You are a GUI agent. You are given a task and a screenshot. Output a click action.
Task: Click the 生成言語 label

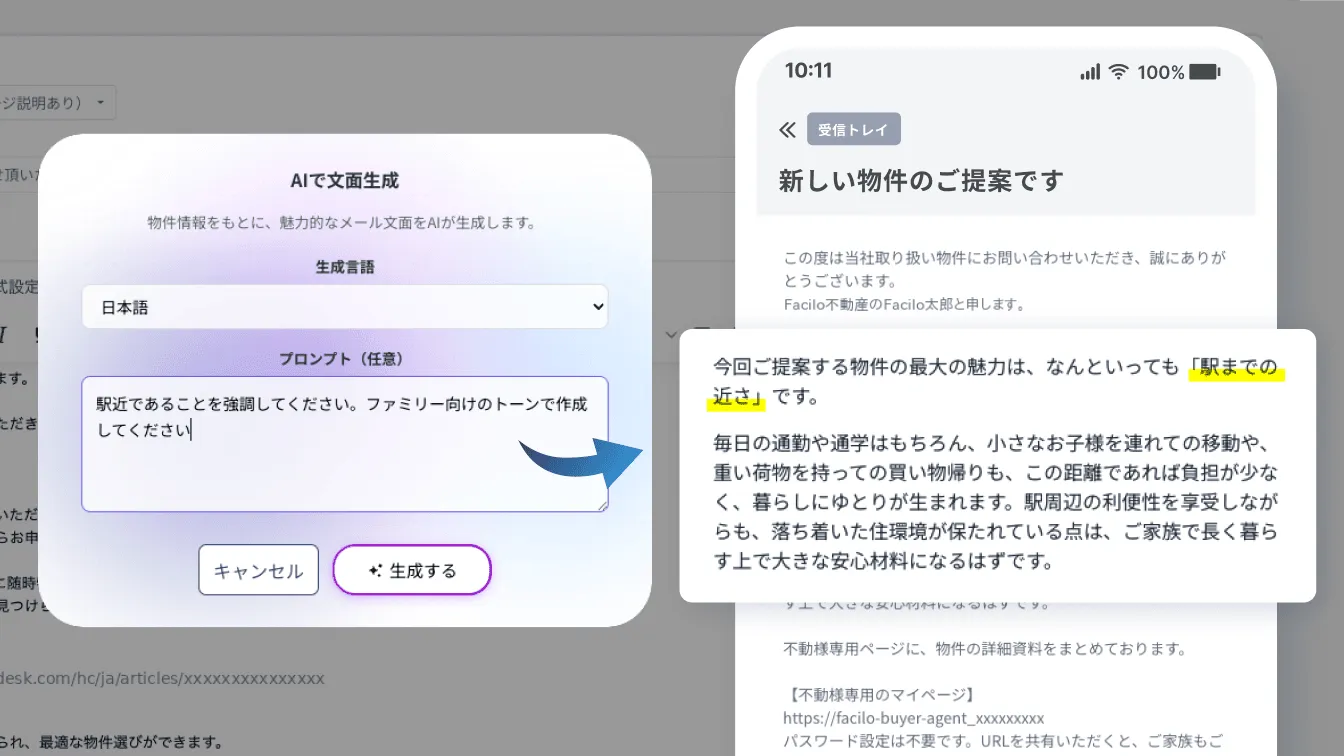pos(344,268)
